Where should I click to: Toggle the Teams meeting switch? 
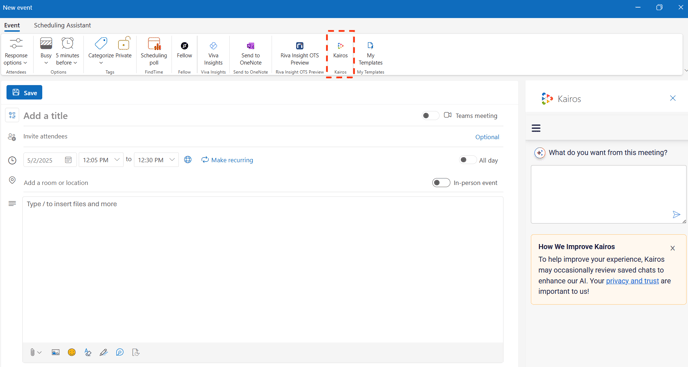coord(430,115)
